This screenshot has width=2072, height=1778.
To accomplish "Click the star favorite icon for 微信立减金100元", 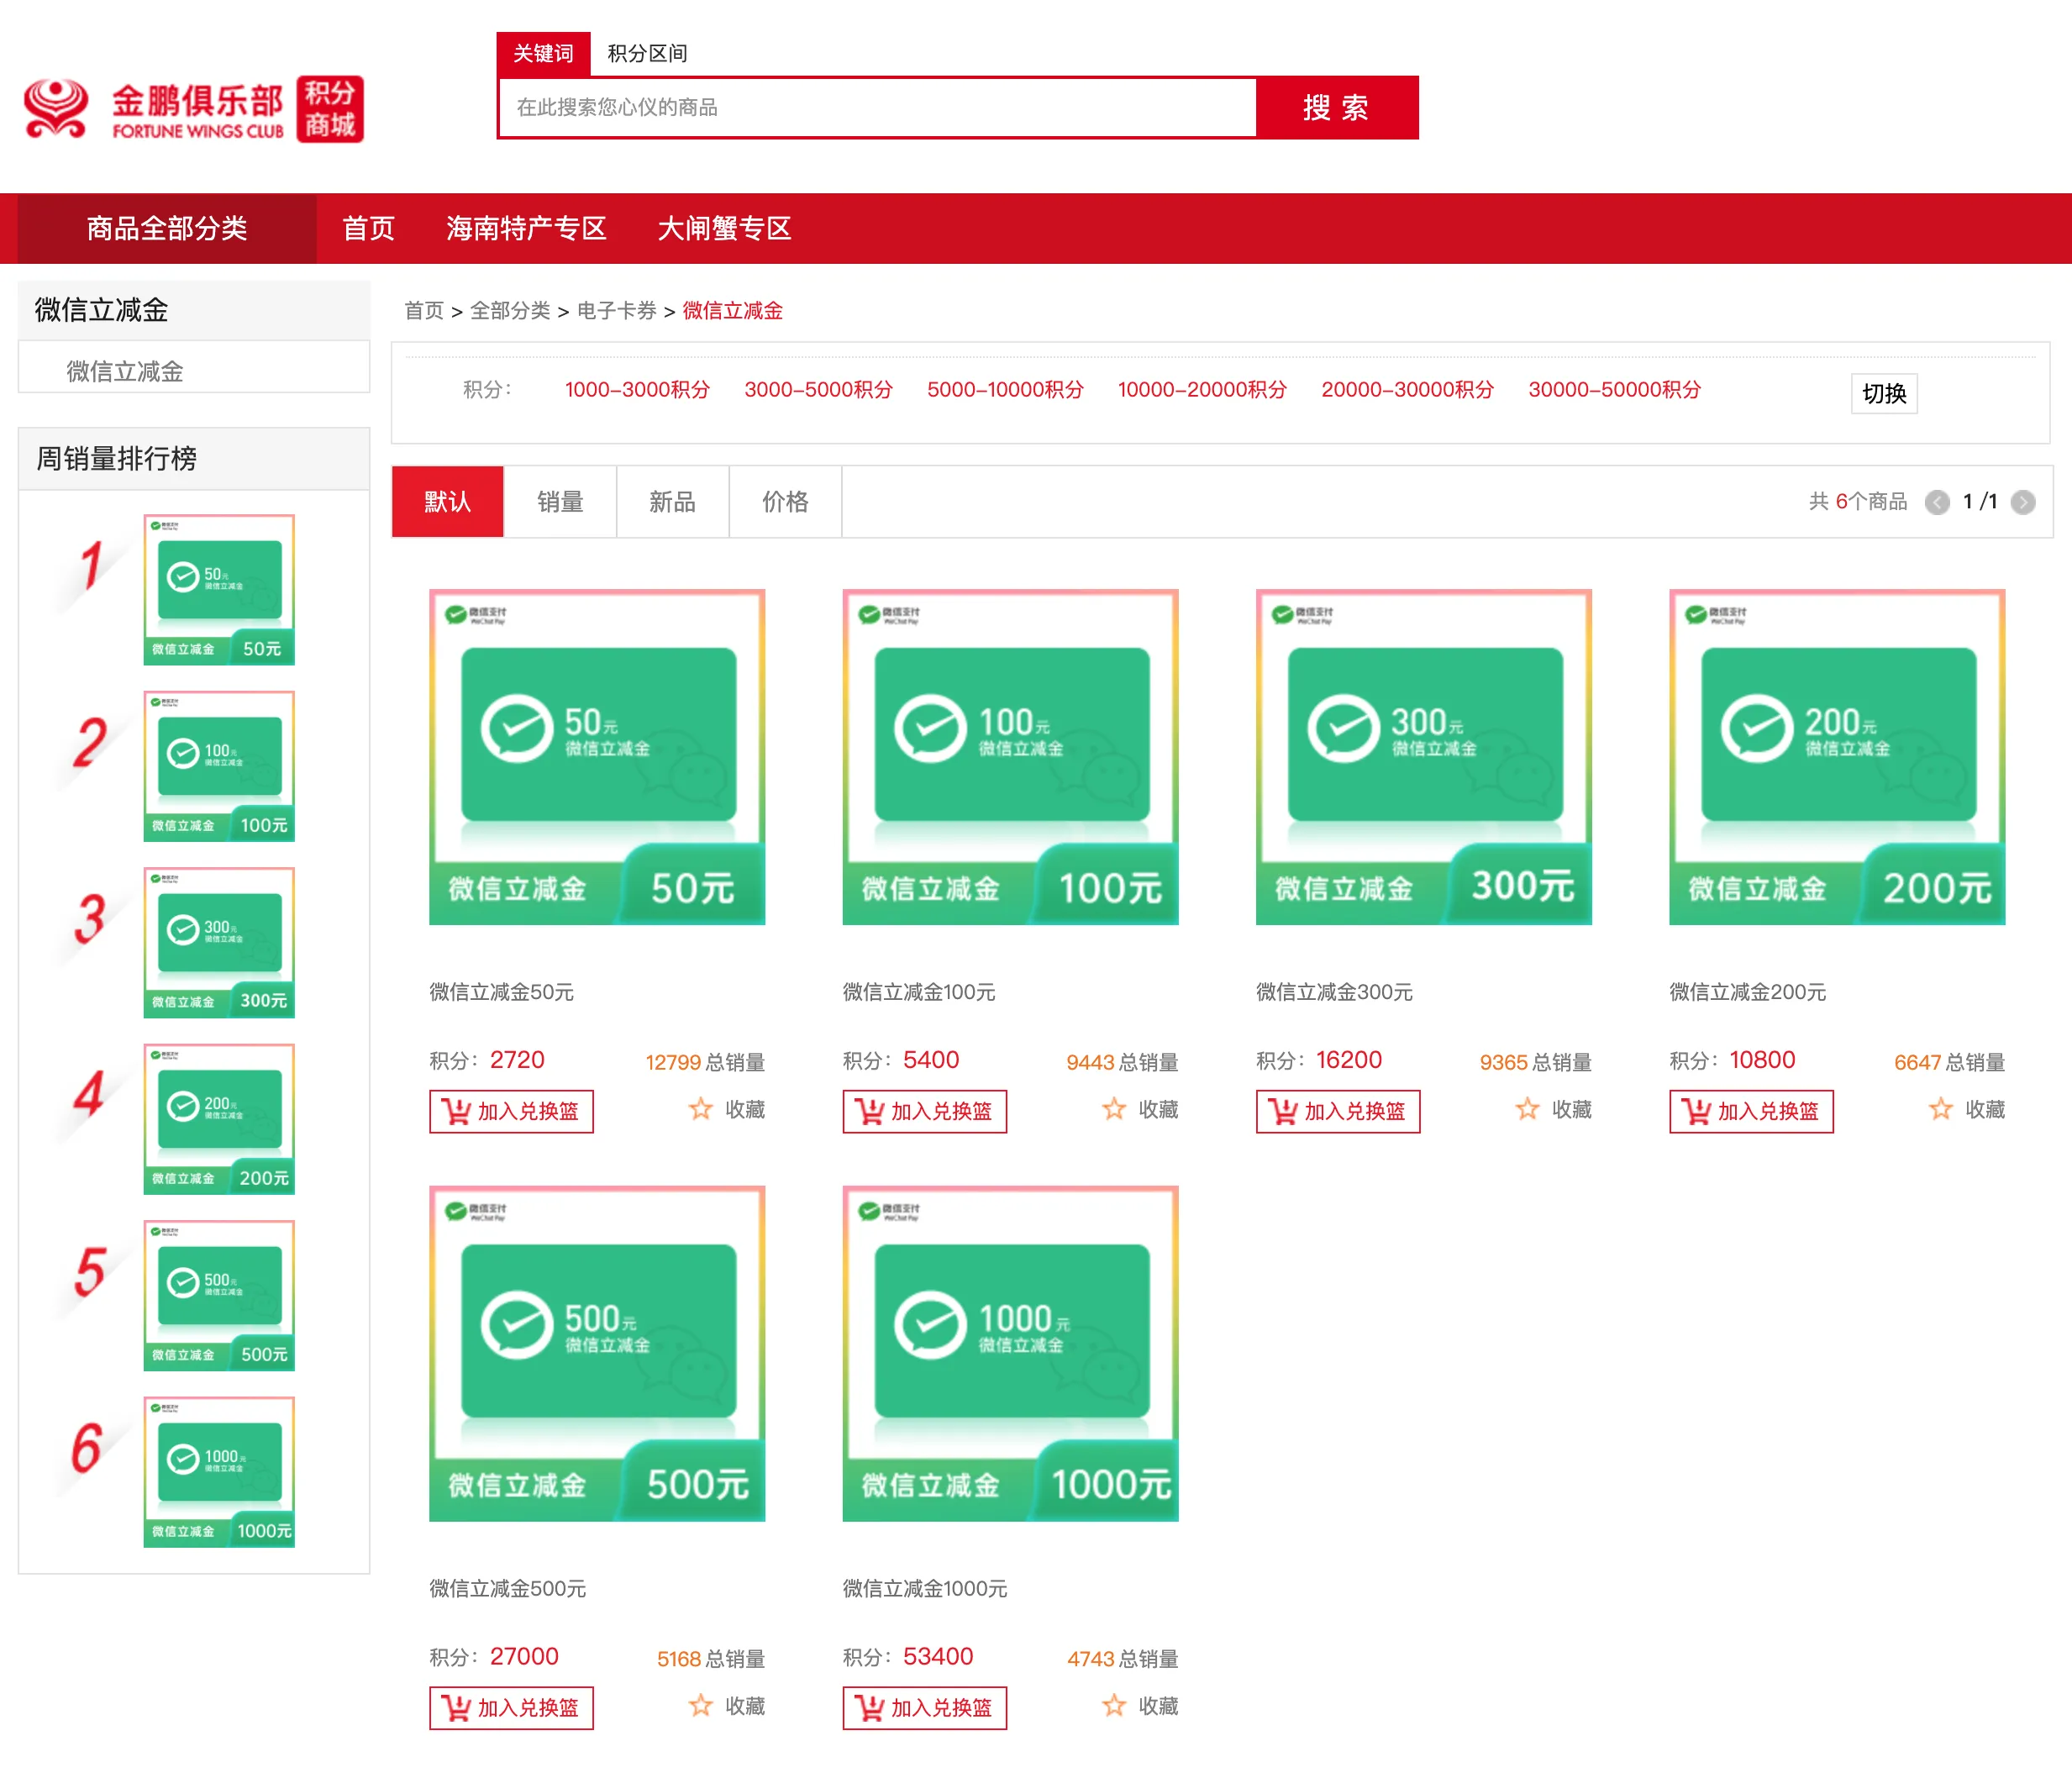I will [1114, 1109].
